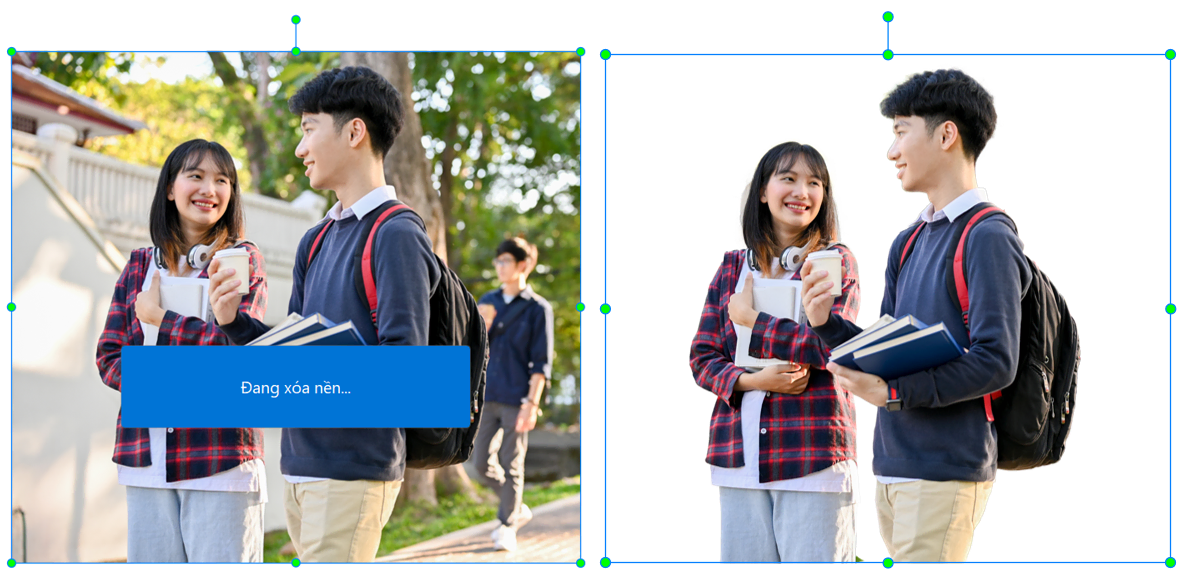Click the 'Đang xóa nền...' progress banner

[x=296, y=387]
